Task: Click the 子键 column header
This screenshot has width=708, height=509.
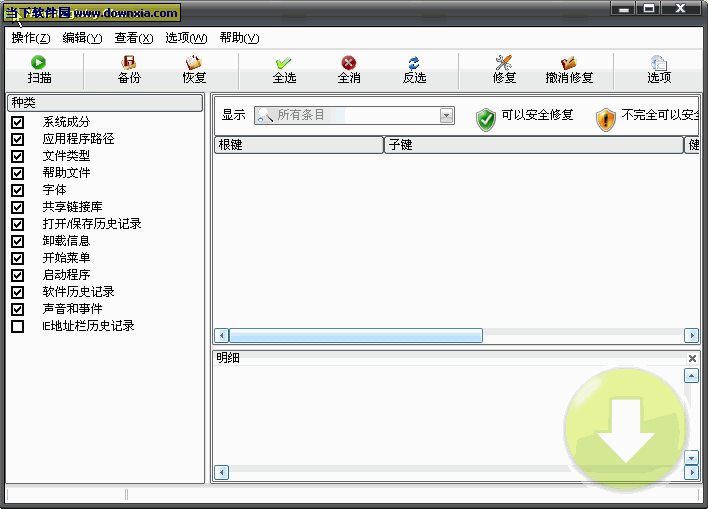Action: 533,145
